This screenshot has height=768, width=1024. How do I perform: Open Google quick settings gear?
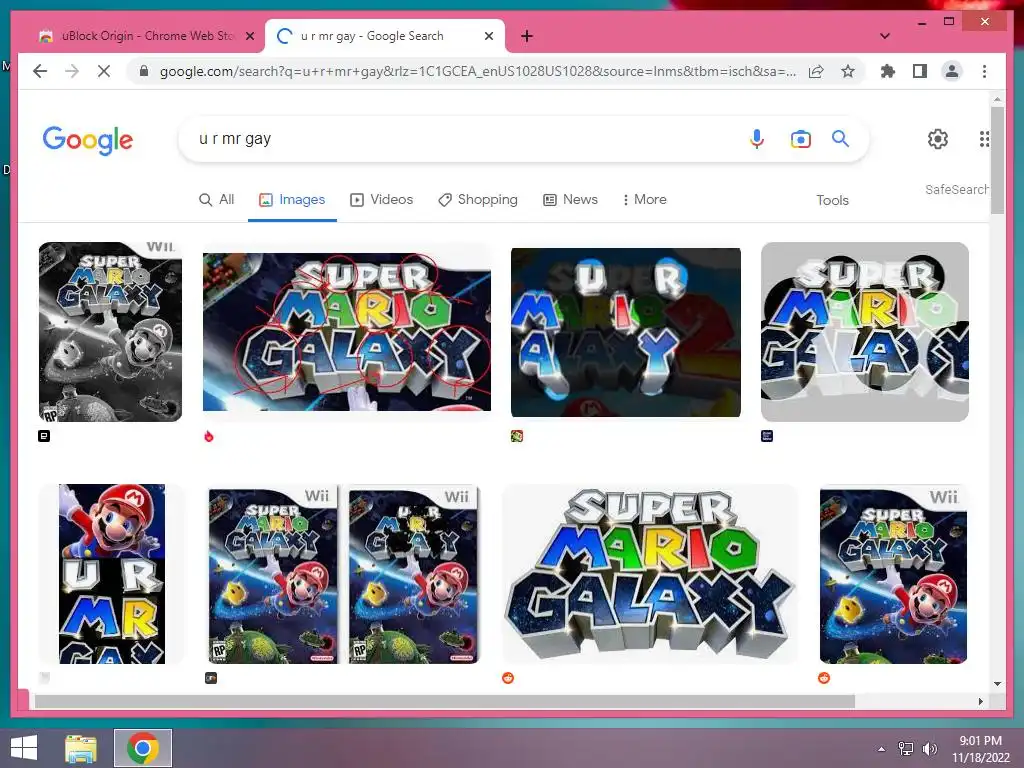coord(938,138)
